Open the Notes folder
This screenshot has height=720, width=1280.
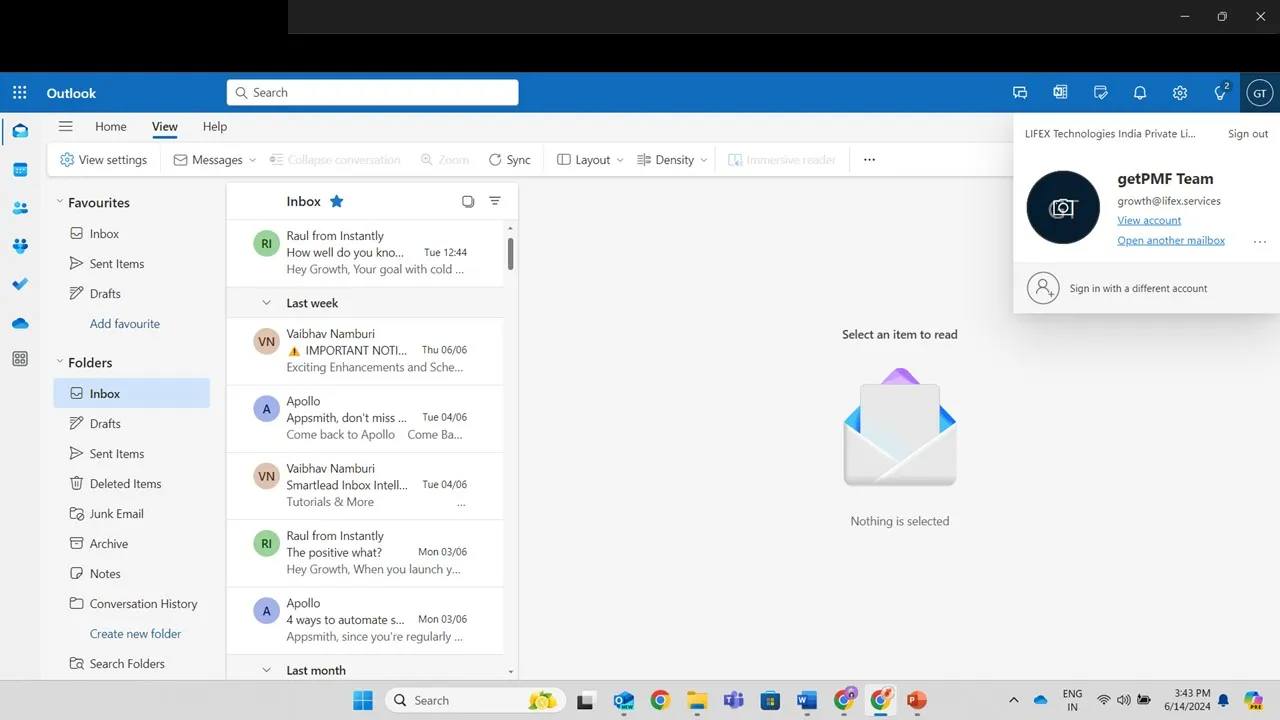click(x=132, y=573)
